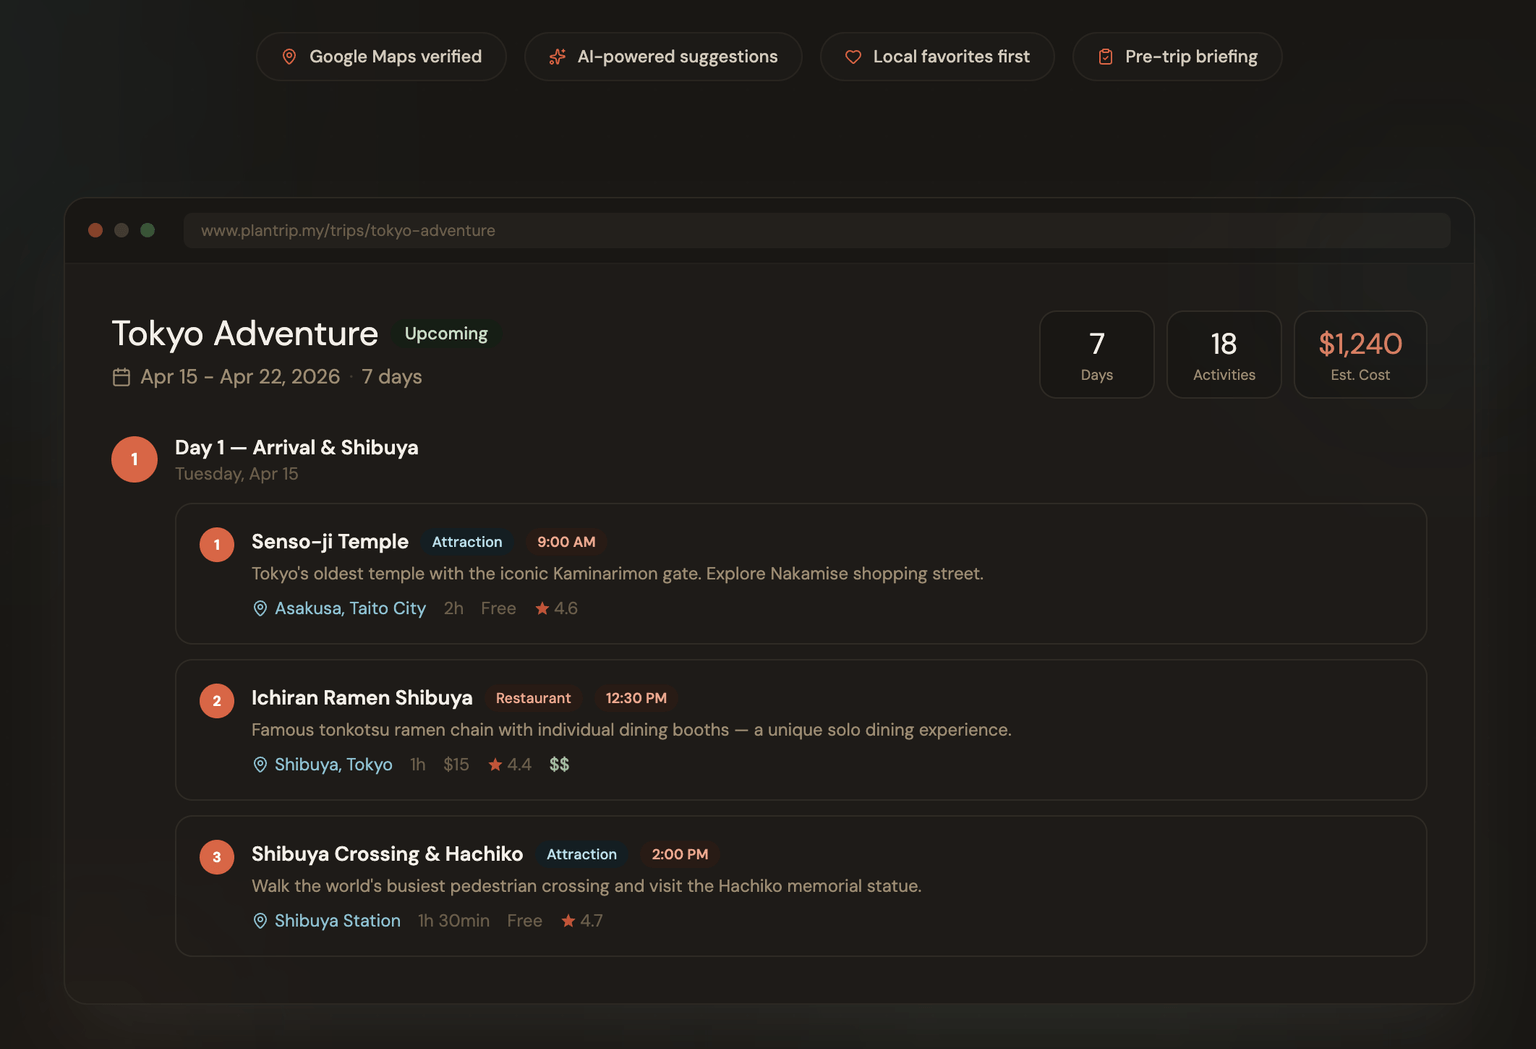Click the Pre-trip briefing pill
The height and width of the screenshot is (1049, 1536).
pyautogui.click(x=1177, y=57)
